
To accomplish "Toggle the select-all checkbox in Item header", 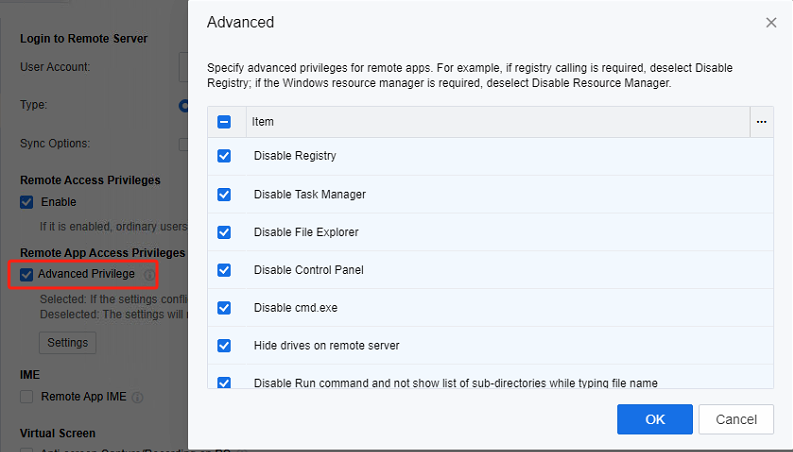I will [224, 122].
